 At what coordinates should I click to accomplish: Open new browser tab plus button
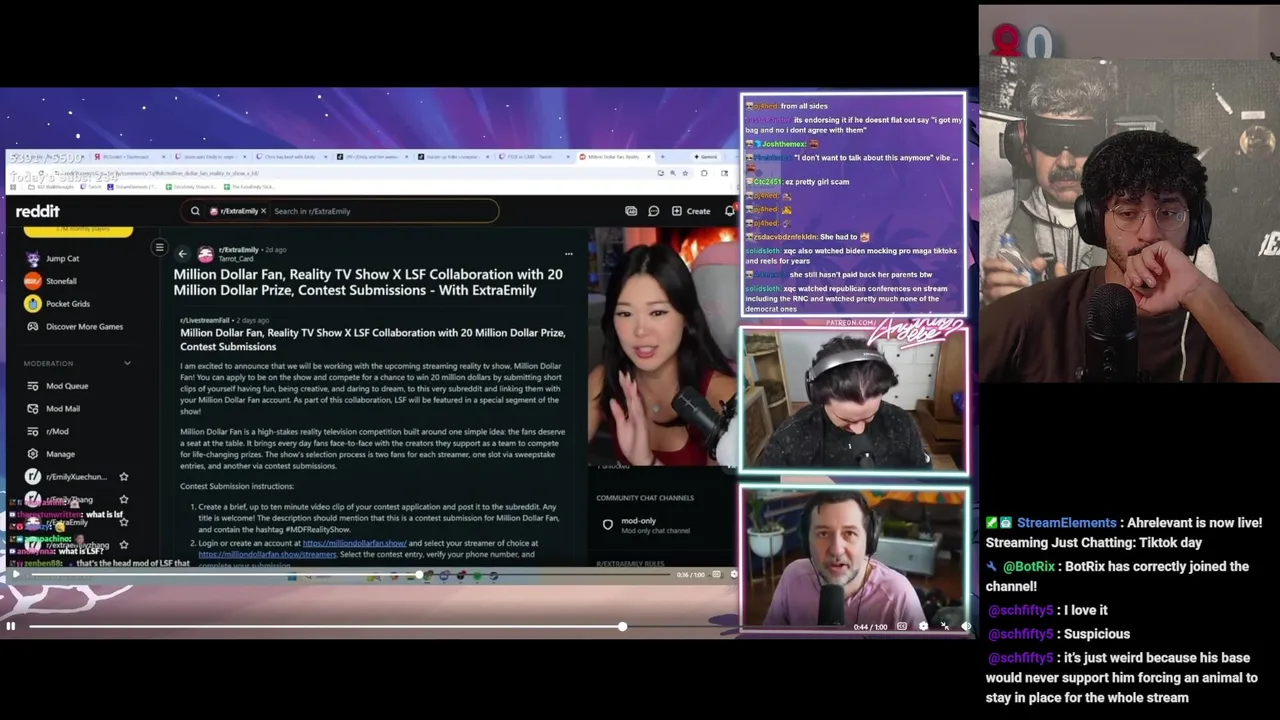[662, 157]
